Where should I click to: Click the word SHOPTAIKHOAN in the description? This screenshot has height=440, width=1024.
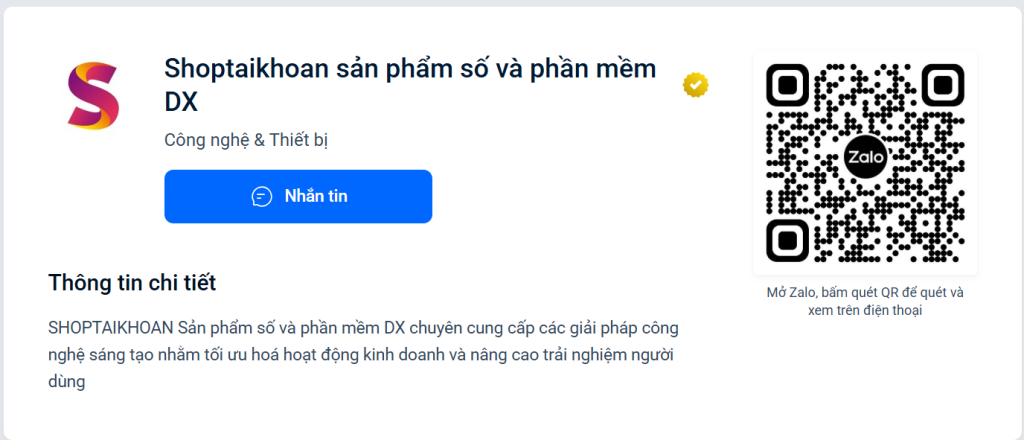110,327
